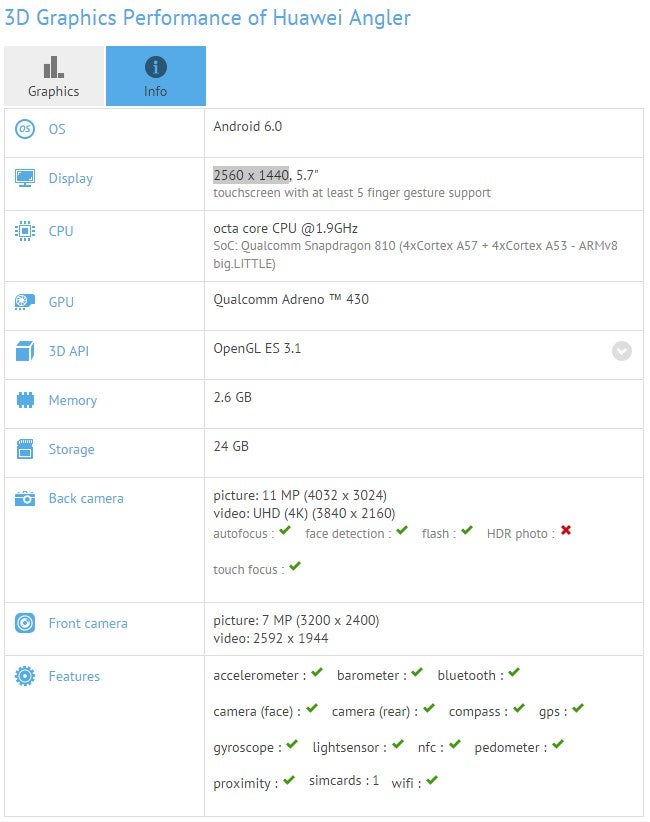650x822 pixels.
Task: Click the bar chart icon in Graphics tab
Action: (53, 67)
